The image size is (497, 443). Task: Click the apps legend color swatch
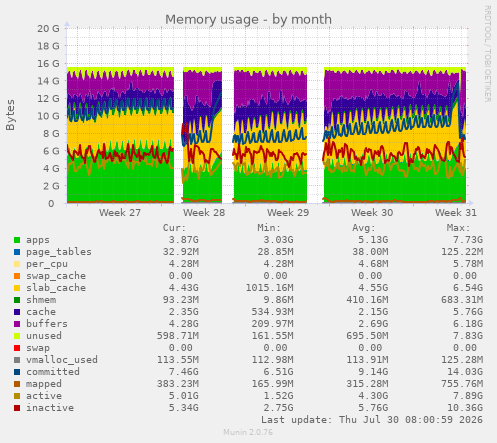pyautogui.click(x=17, y=240)
